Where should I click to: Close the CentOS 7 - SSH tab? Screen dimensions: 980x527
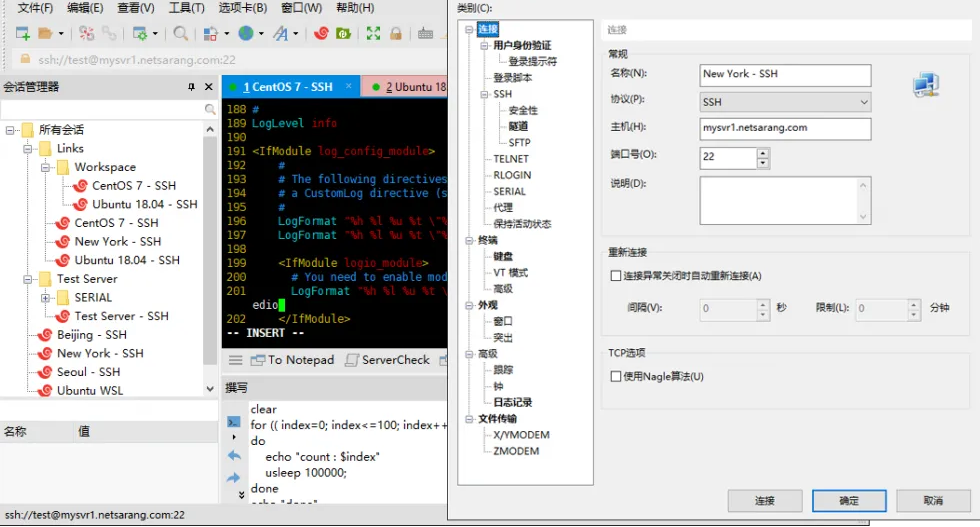click(x=349, y=86)
